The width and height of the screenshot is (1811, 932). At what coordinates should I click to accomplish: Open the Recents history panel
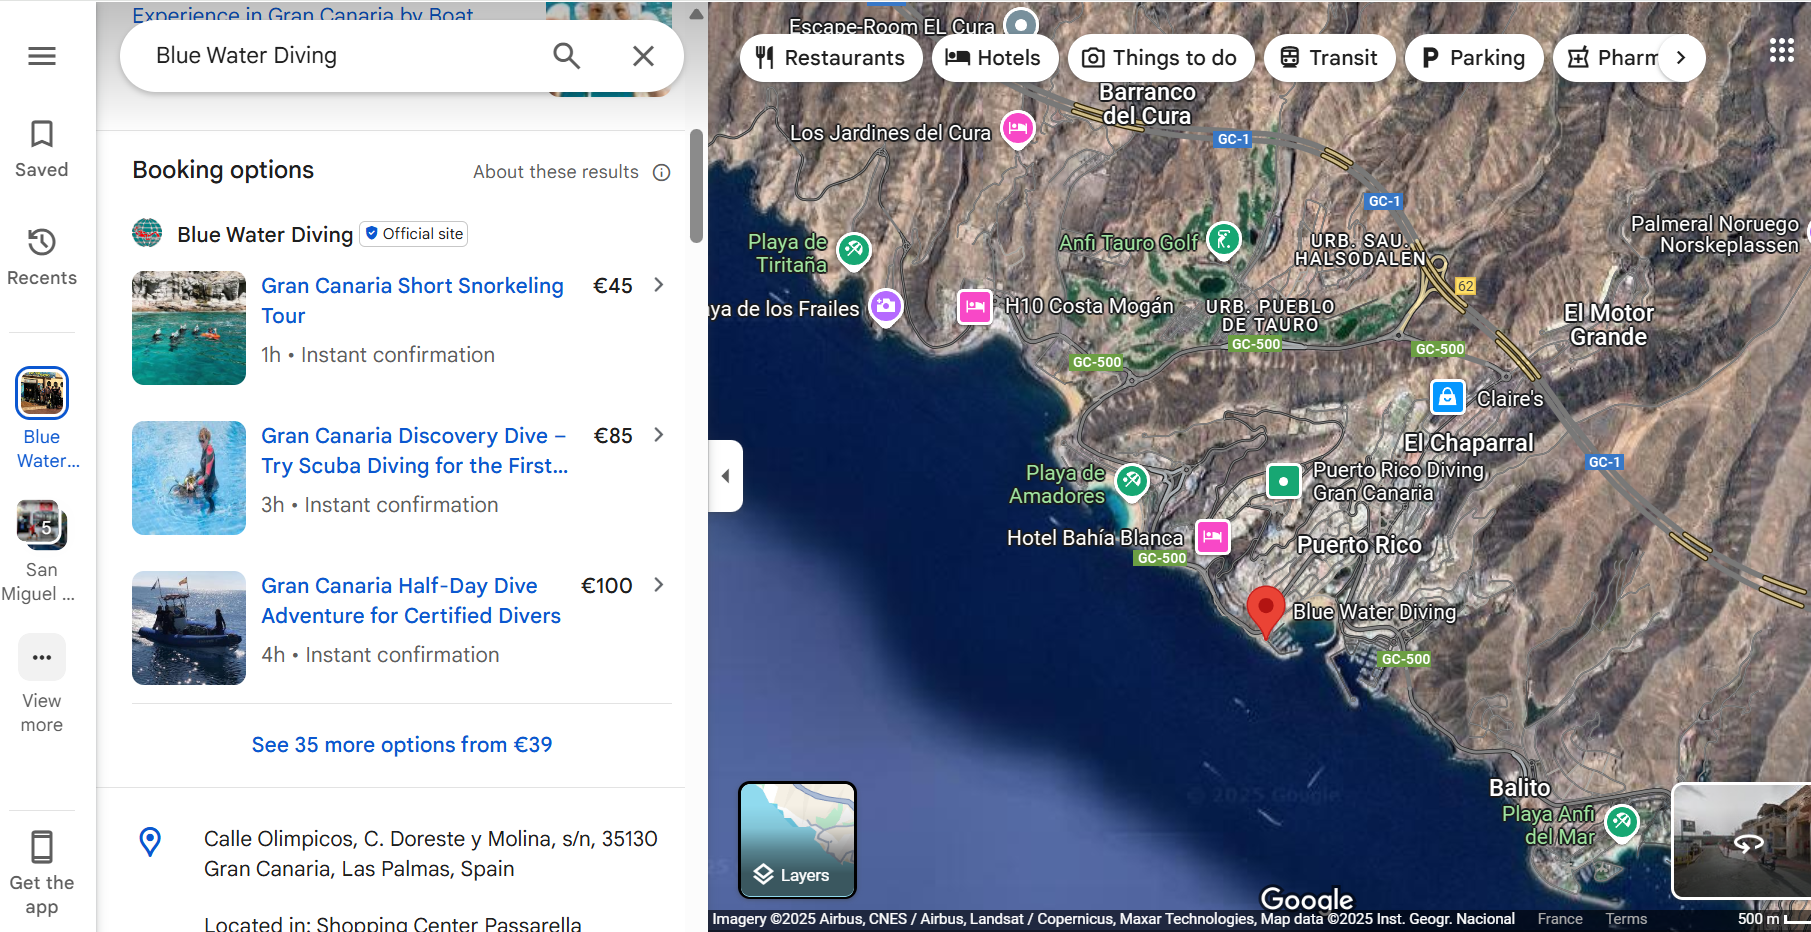(x=42, y=257)
